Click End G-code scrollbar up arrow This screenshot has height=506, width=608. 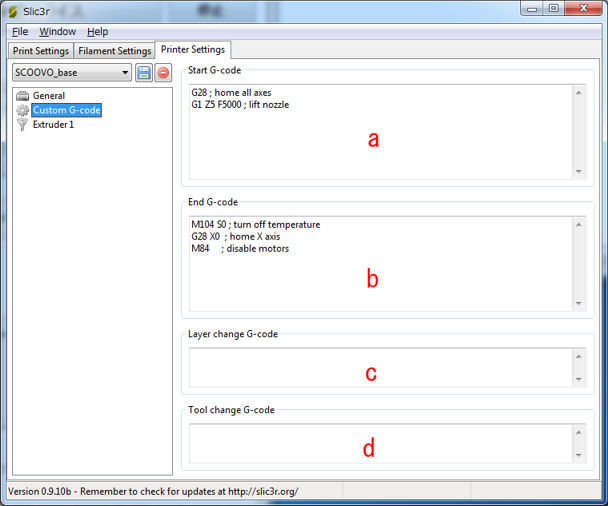(579, 225)
